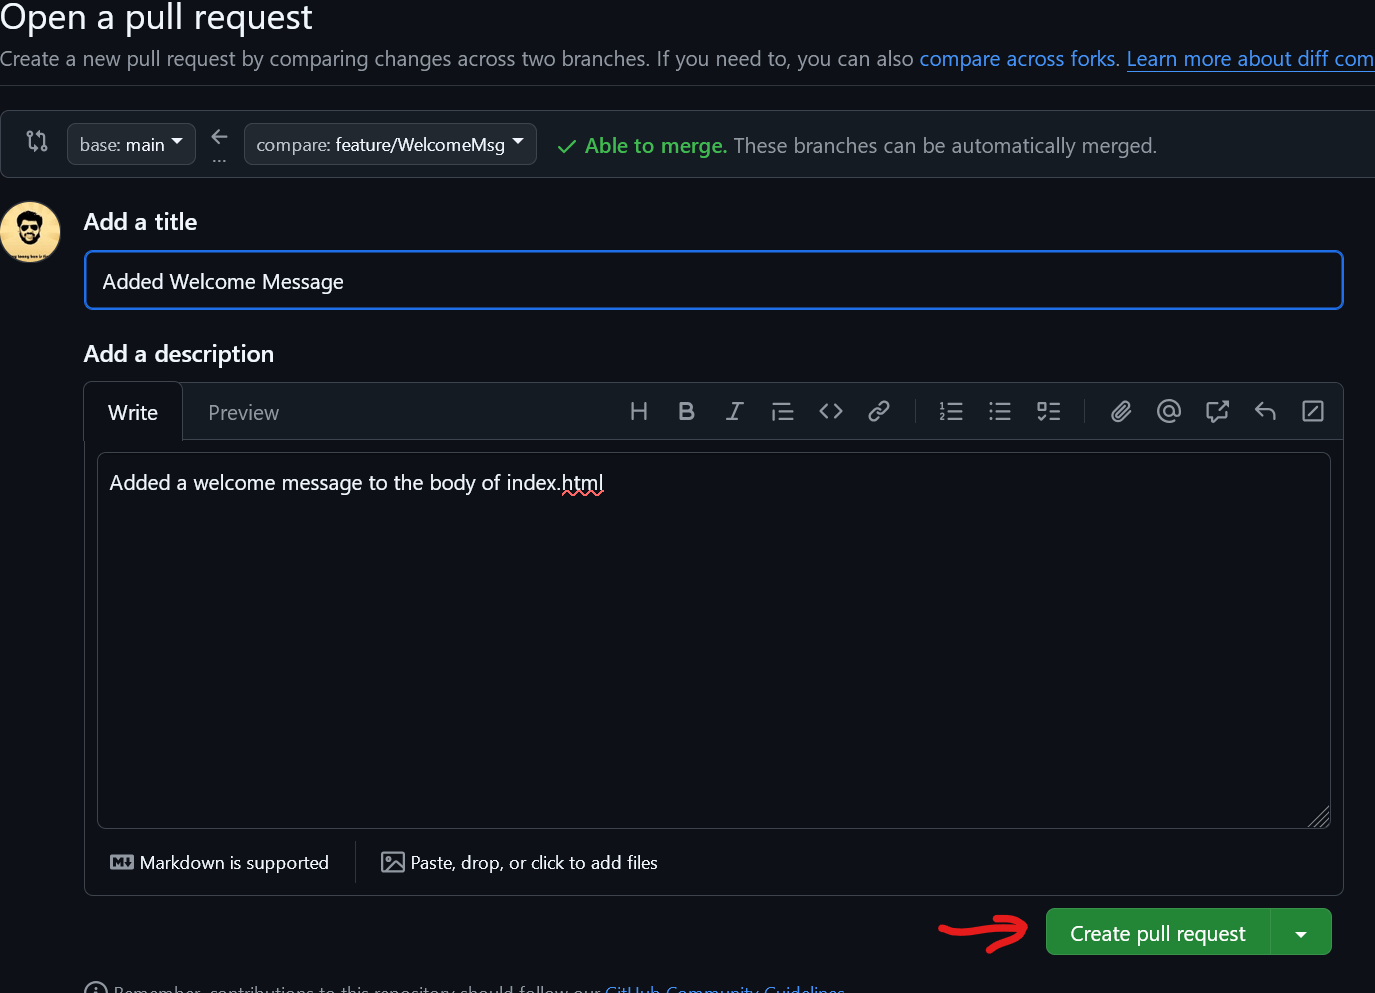The image size is (1375, 993).
Task: Attach files using the paperclip icon
Action: 1121,411
